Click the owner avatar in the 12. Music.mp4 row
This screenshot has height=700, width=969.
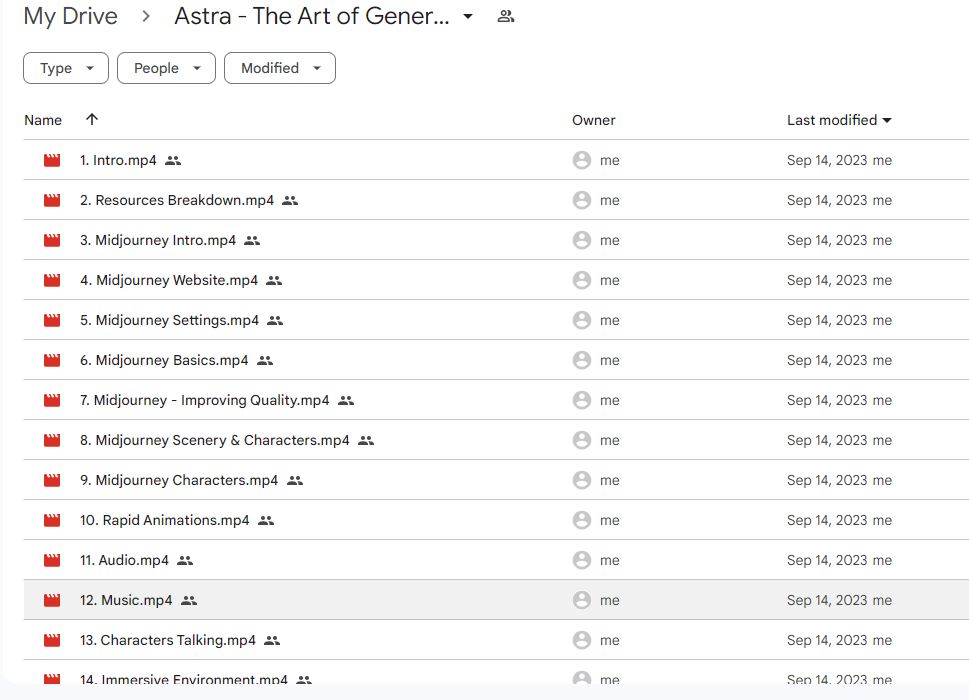click(x=581, y=600)
